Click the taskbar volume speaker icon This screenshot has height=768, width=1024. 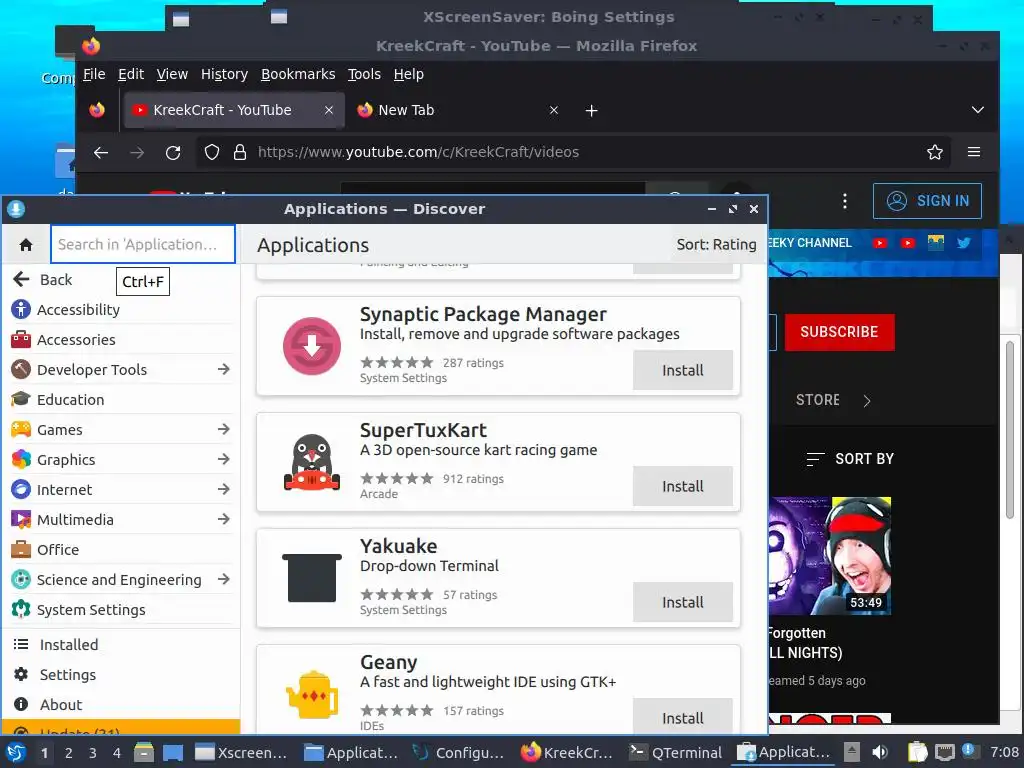tap(880, 752)
